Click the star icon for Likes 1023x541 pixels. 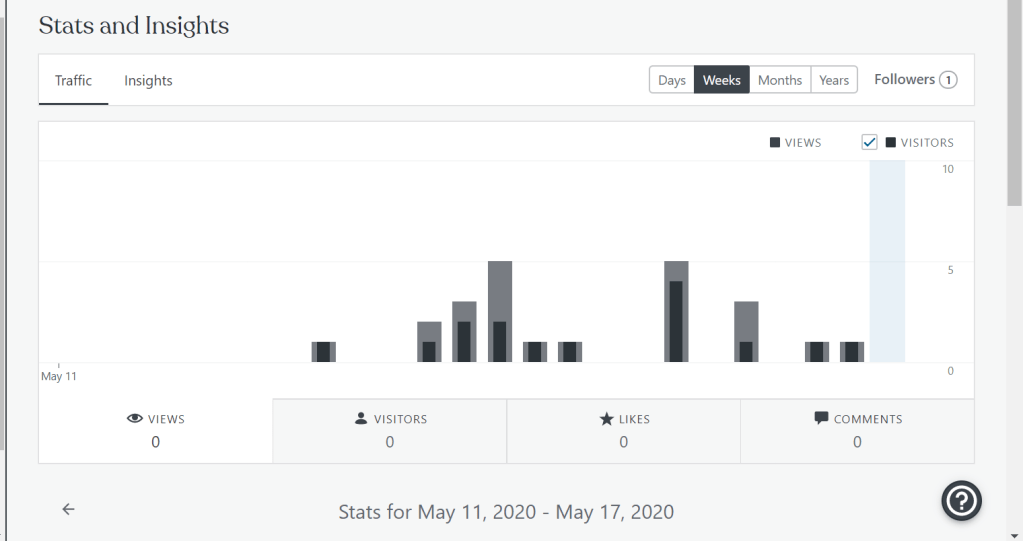606,419
